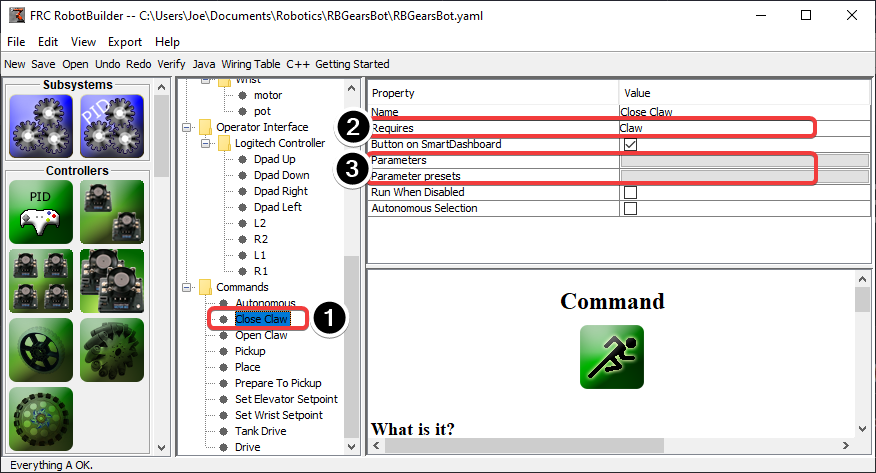Click the PID Controller gamepad icon
The image size is (876, 473).
click(42, 211)
